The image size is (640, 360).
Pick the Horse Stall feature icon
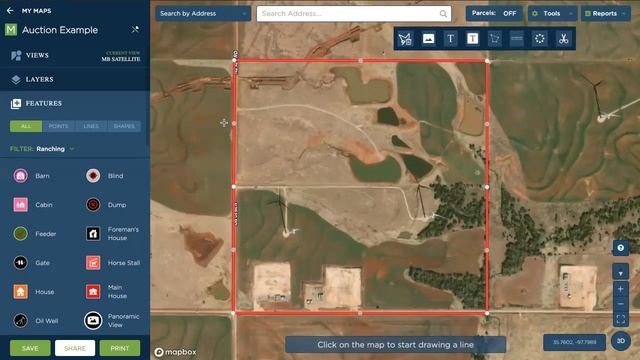coord(93,263)
